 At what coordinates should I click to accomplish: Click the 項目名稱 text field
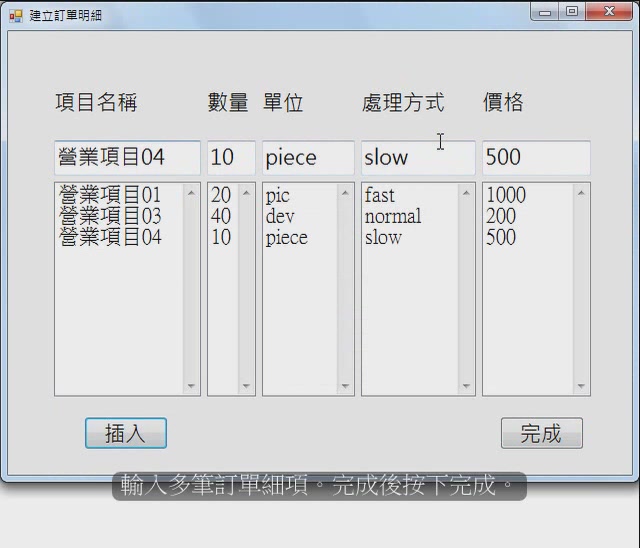(x=127, y=158)
